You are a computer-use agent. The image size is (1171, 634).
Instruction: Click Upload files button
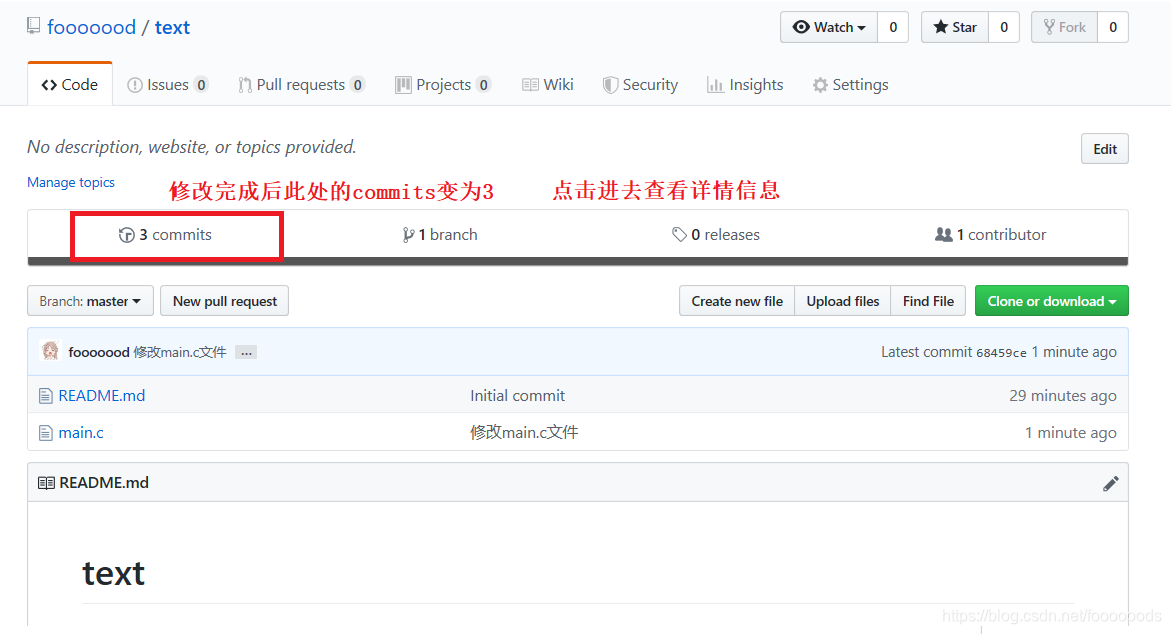click(x=842, y=301)
